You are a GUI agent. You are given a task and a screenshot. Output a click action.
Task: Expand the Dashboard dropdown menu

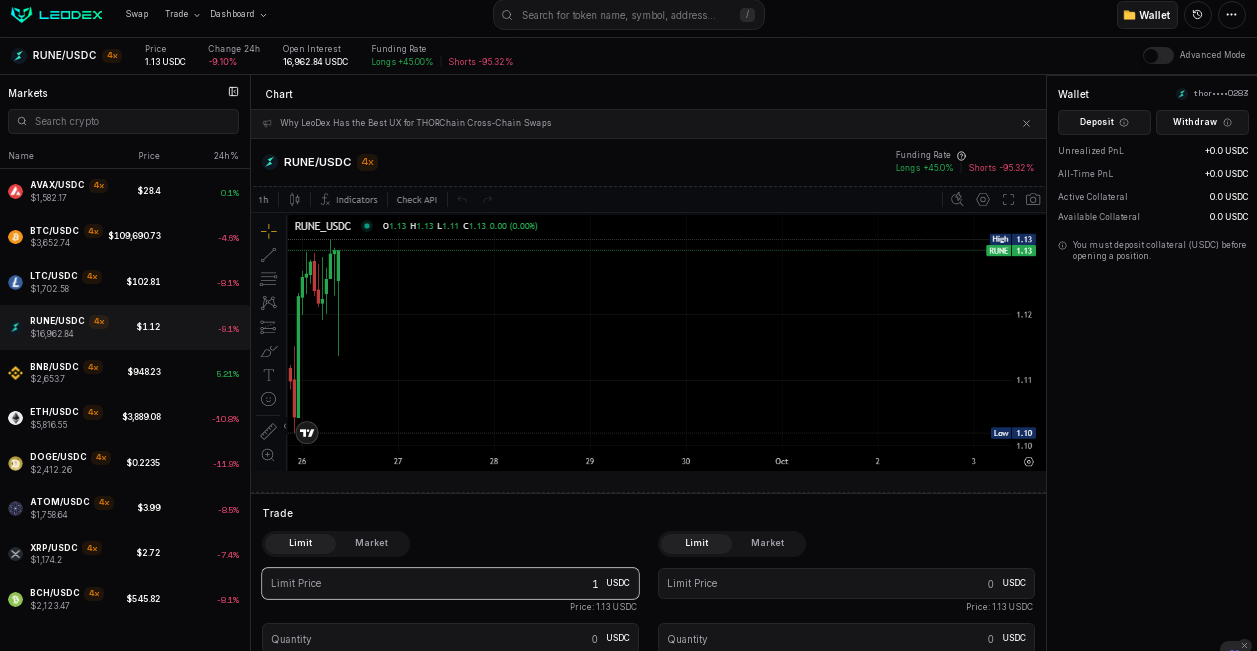pyautogui.click(x=238, y=14)
